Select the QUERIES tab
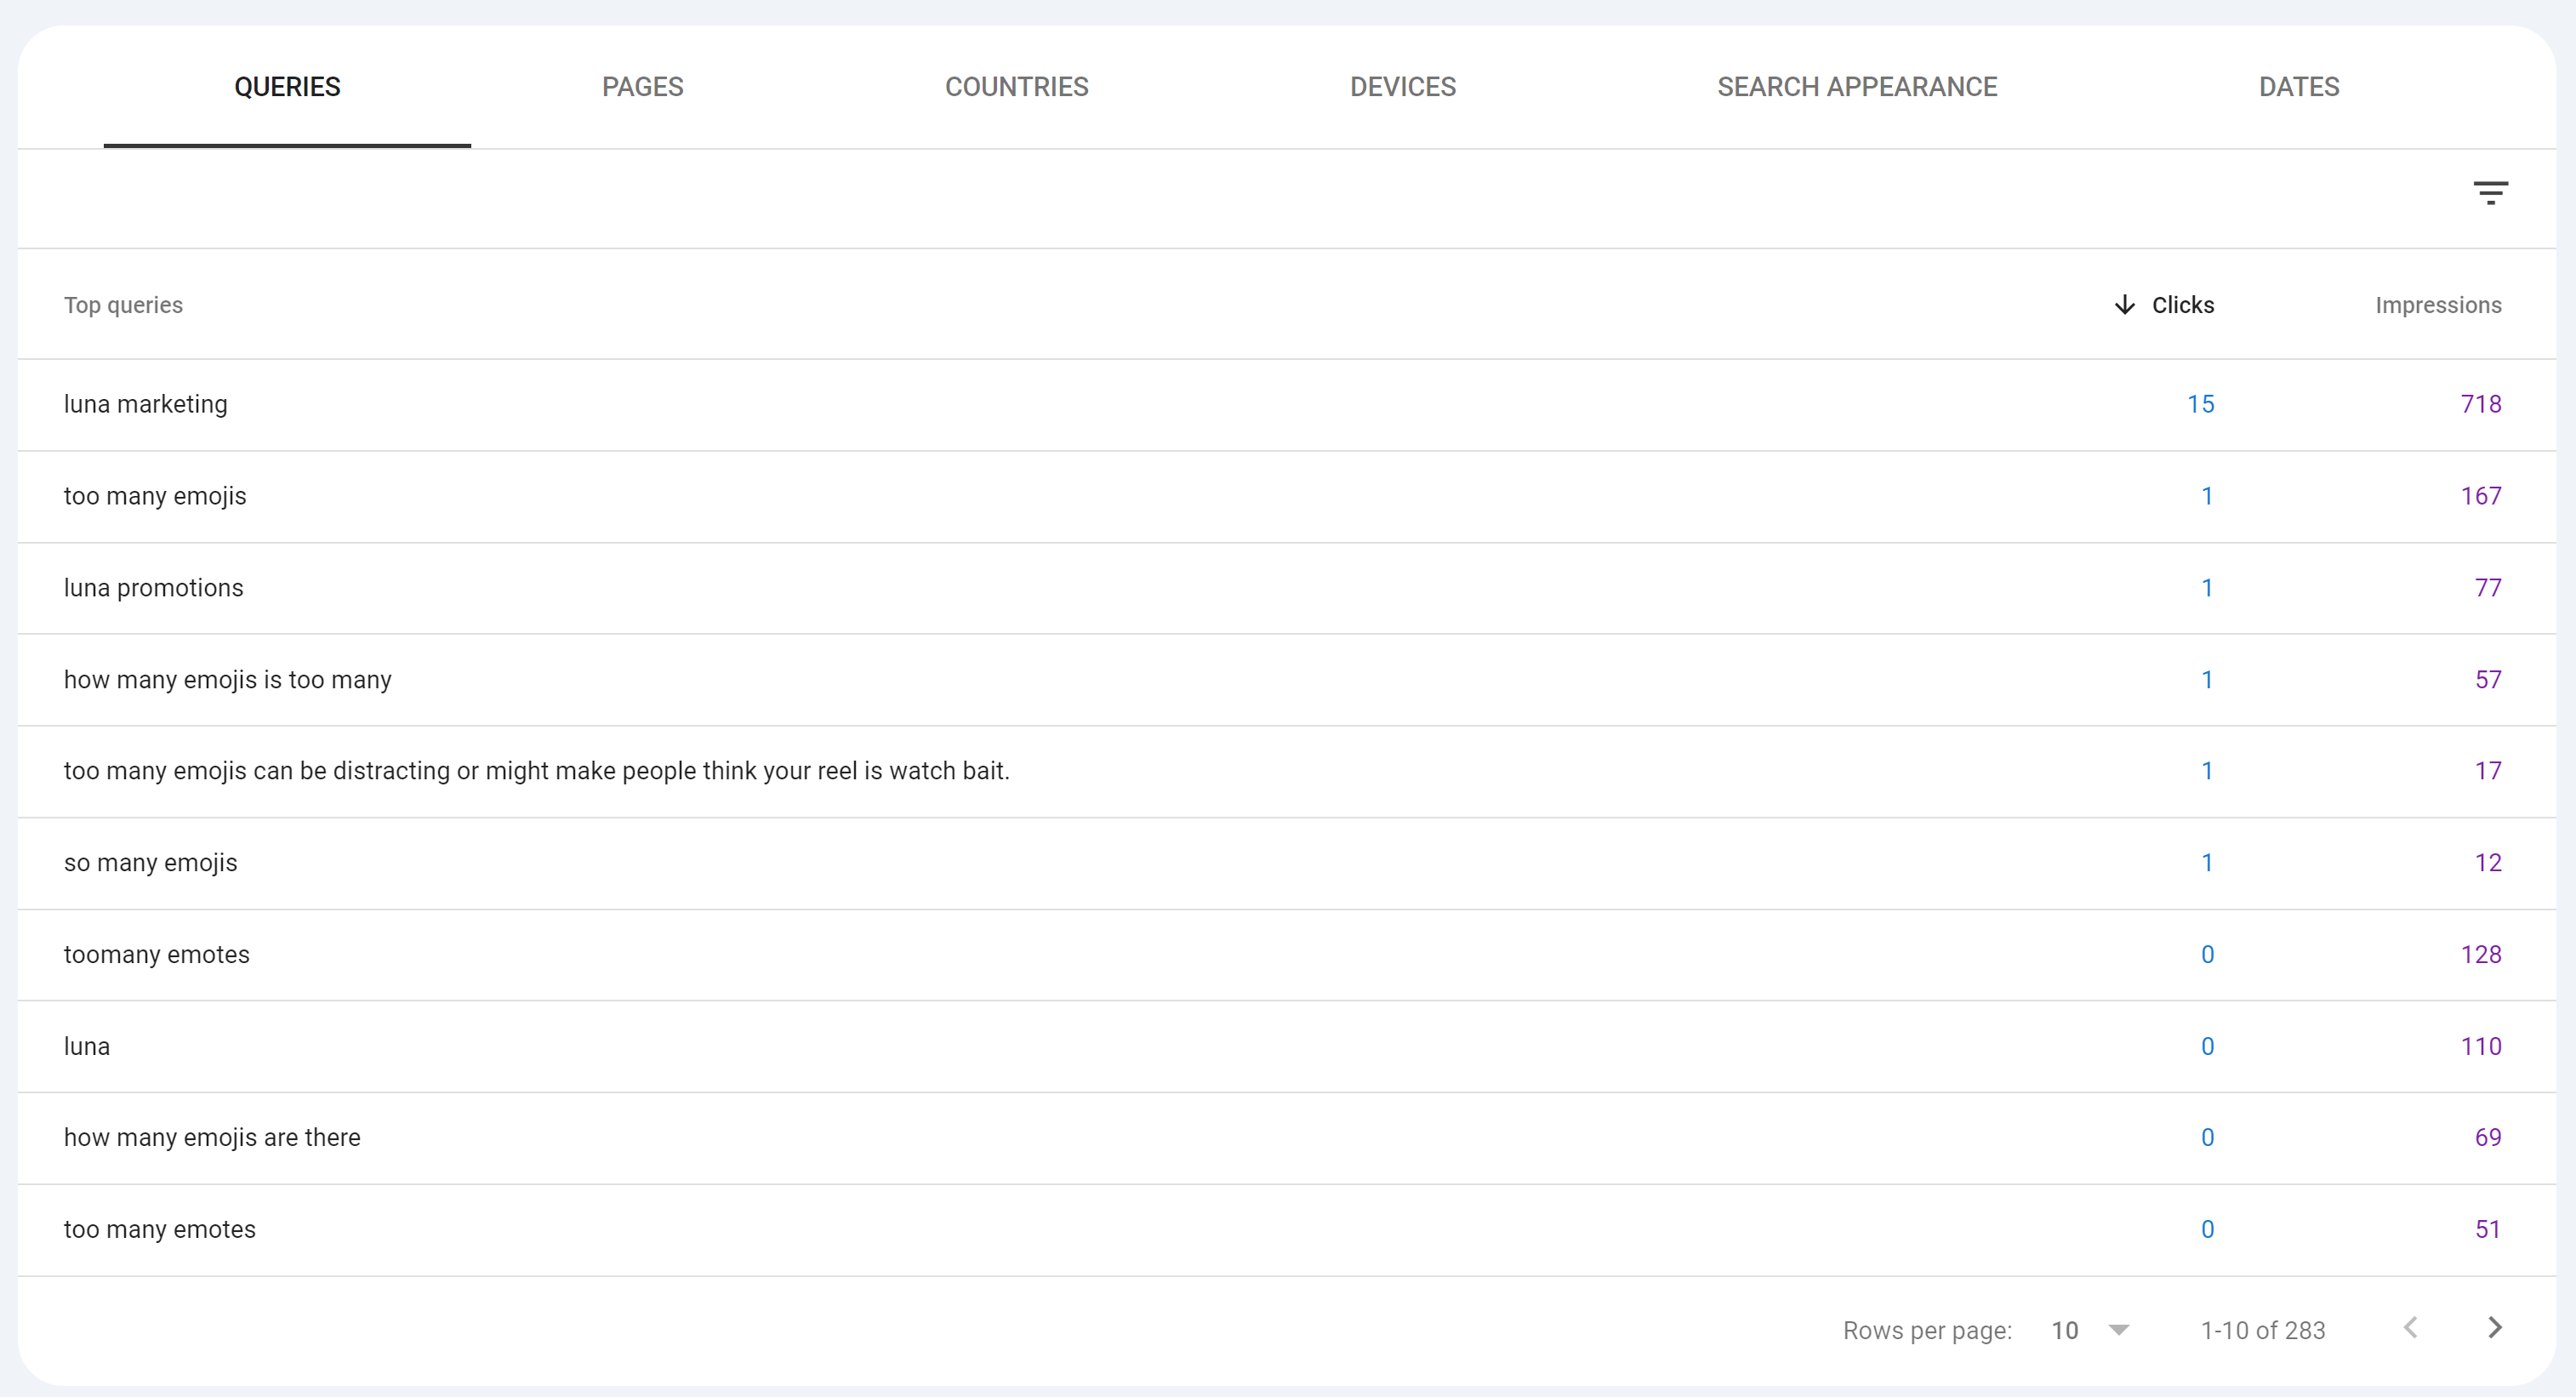This screenshot has width=2576, height=1397. (288, 86)
